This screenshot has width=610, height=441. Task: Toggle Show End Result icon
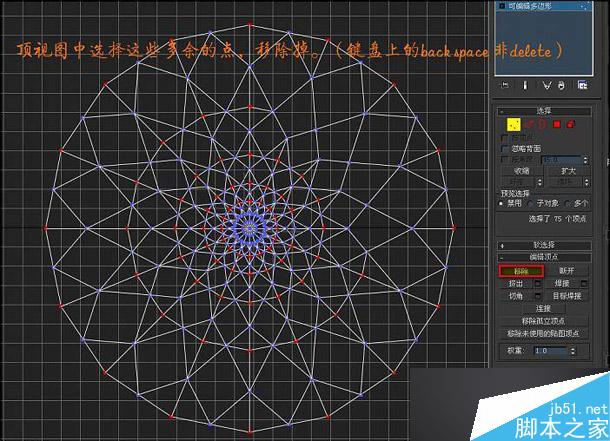click(x=525, y=85)
